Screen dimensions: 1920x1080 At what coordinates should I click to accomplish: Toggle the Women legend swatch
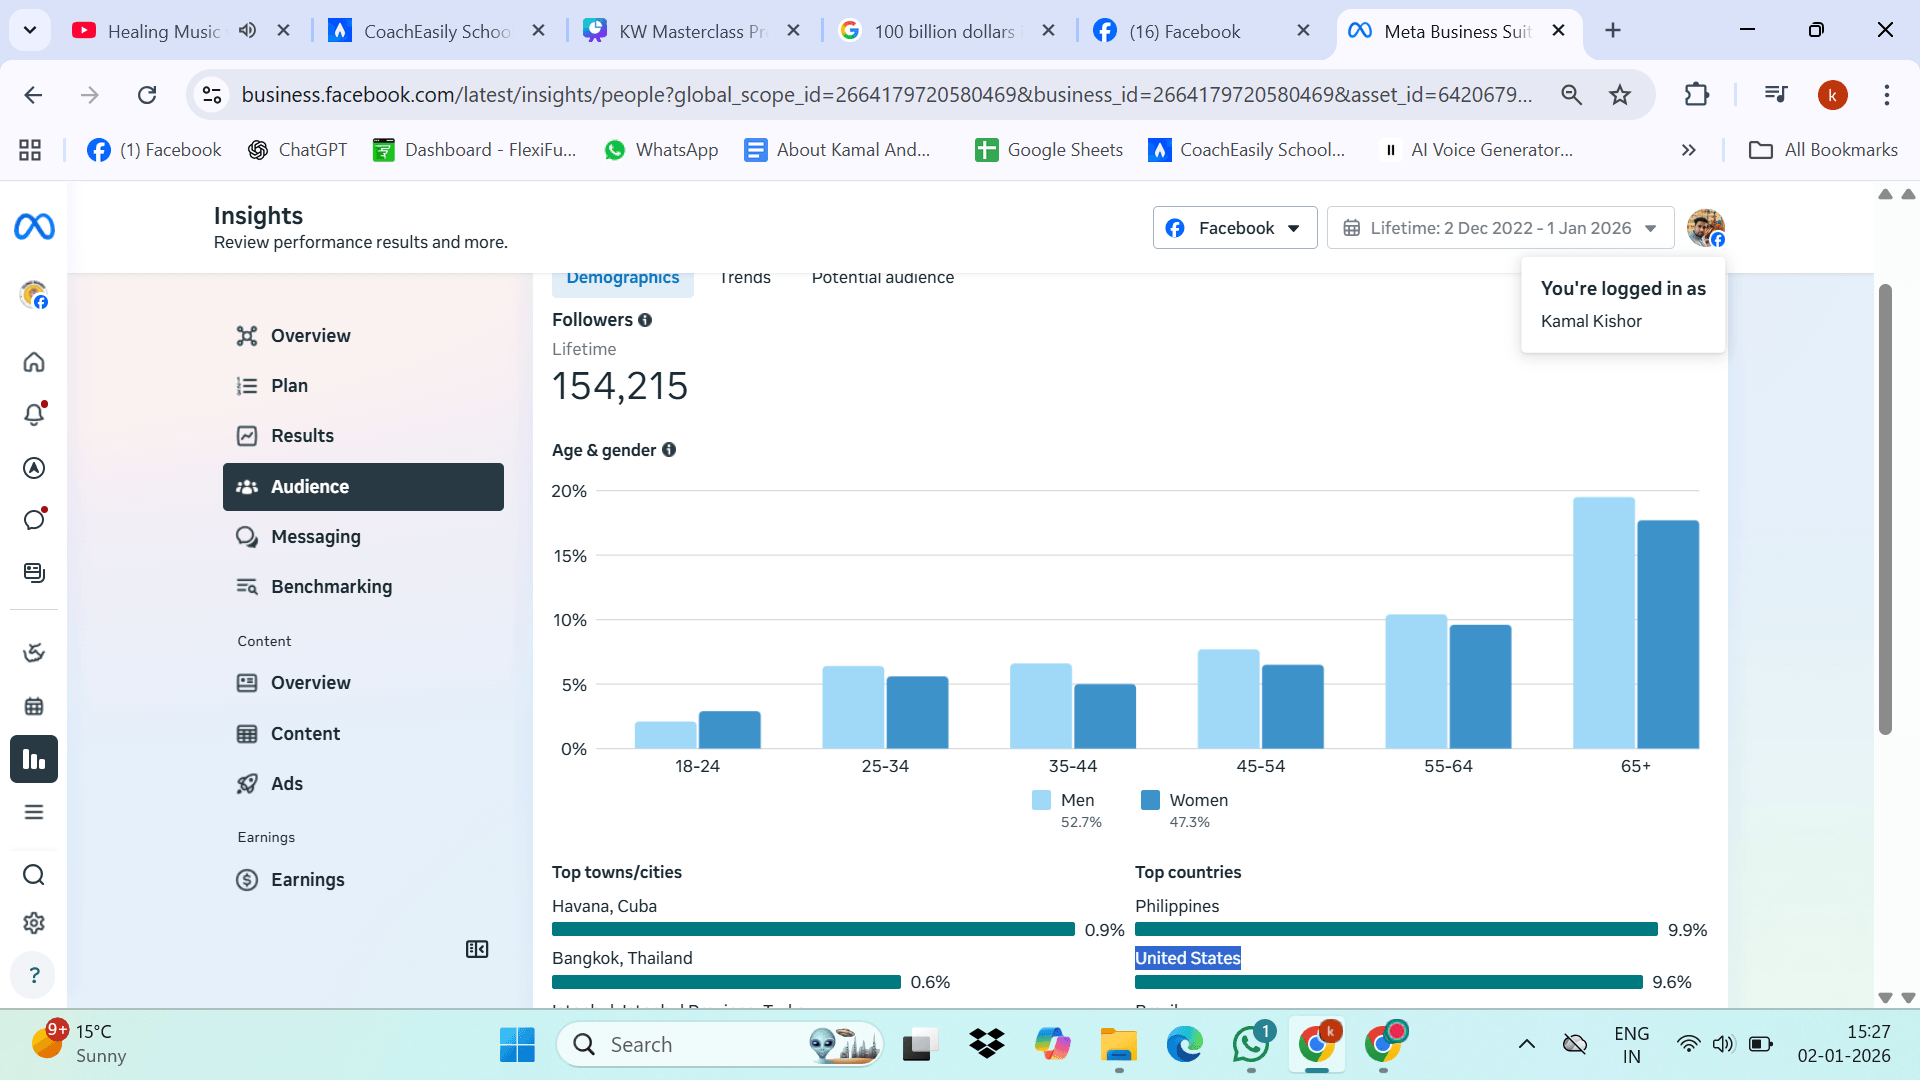(1150, 800)
